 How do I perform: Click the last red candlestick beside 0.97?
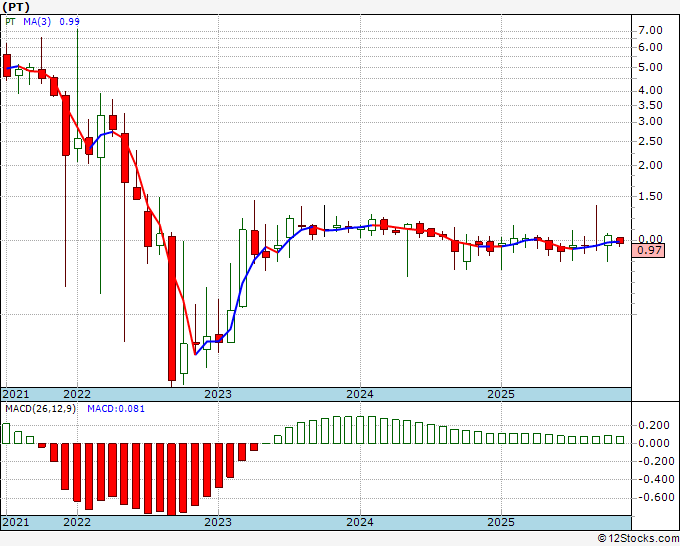620,241
